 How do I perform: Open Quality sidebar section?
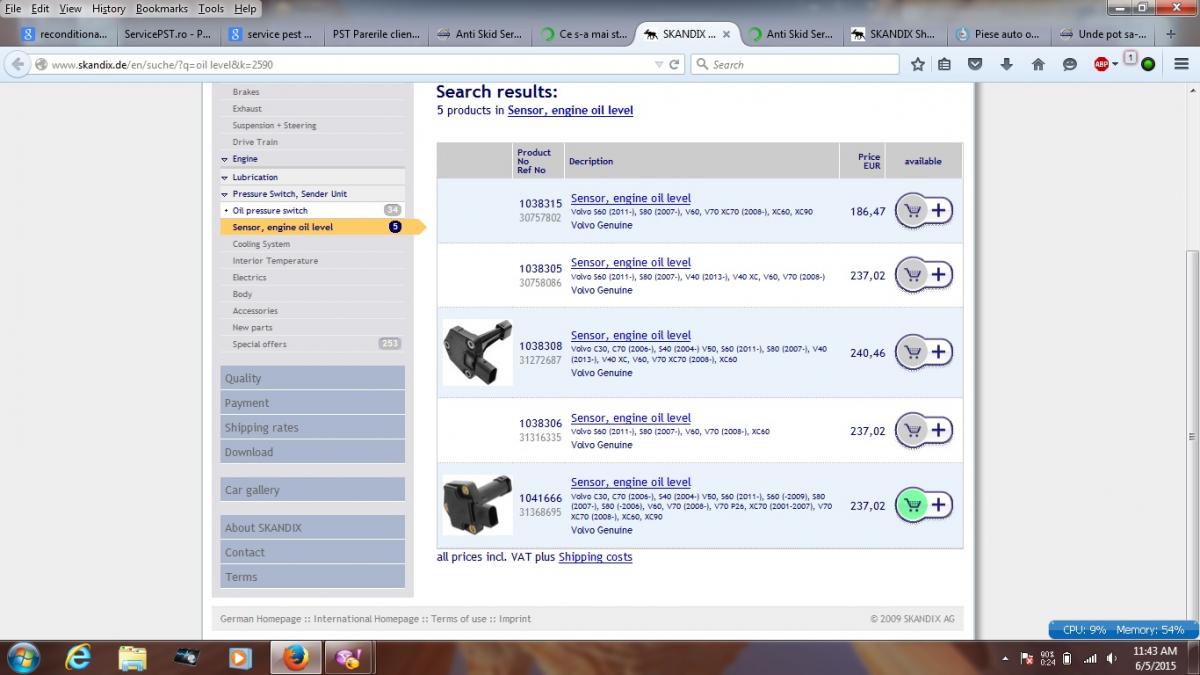[312, 378]
